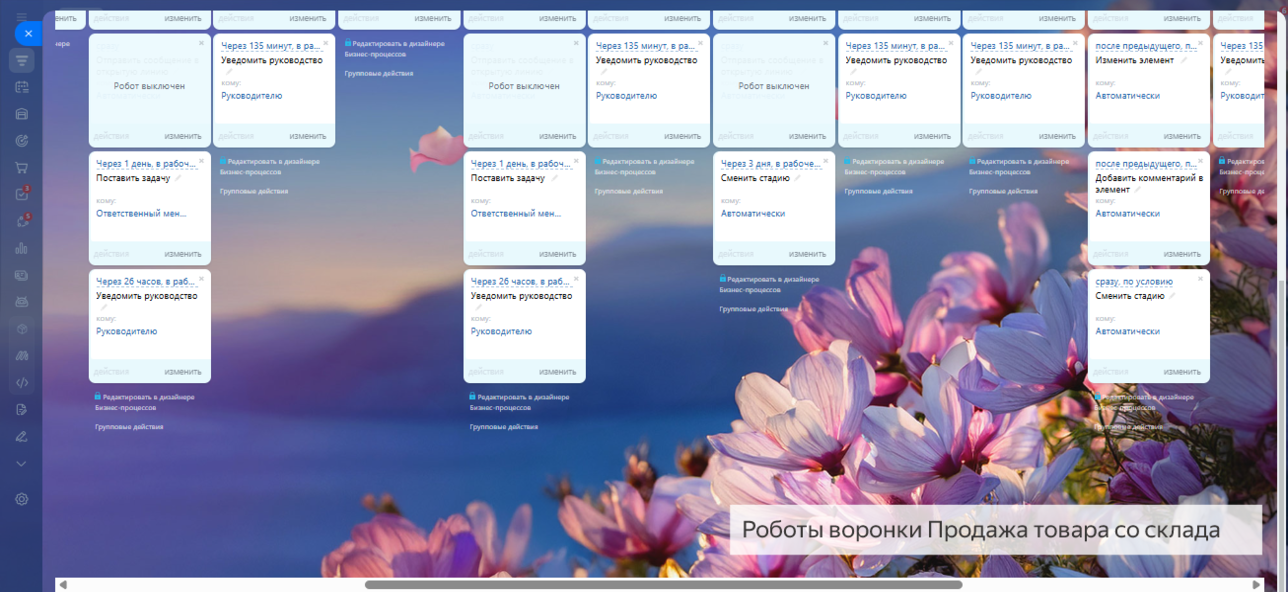Click изменить on the Изменить элемент card

[1182, 136]
